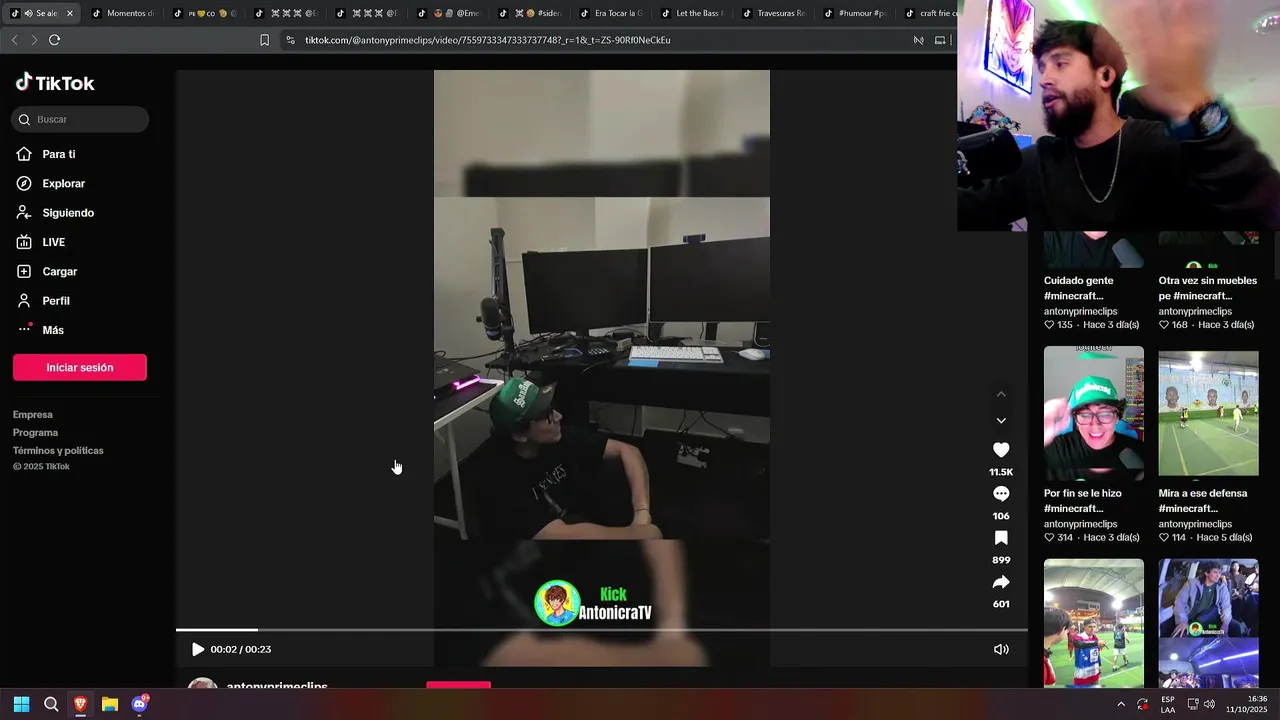Click the Kick AntonicraTV video overlay

click(x=594, y=603)
